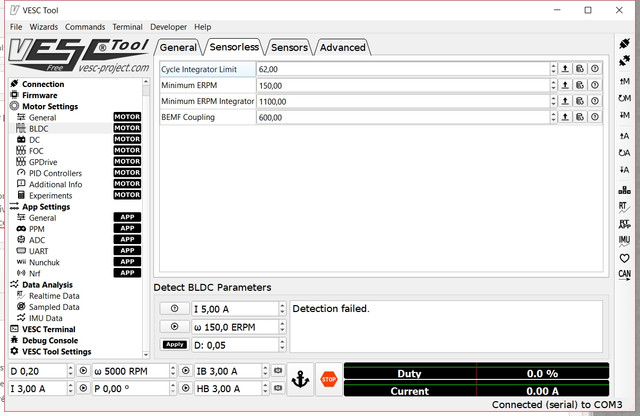The width and height of the screenshot is (640, 416).
Task: Show help for Cycle Integrator Limit
Action: tap(595, 69)
